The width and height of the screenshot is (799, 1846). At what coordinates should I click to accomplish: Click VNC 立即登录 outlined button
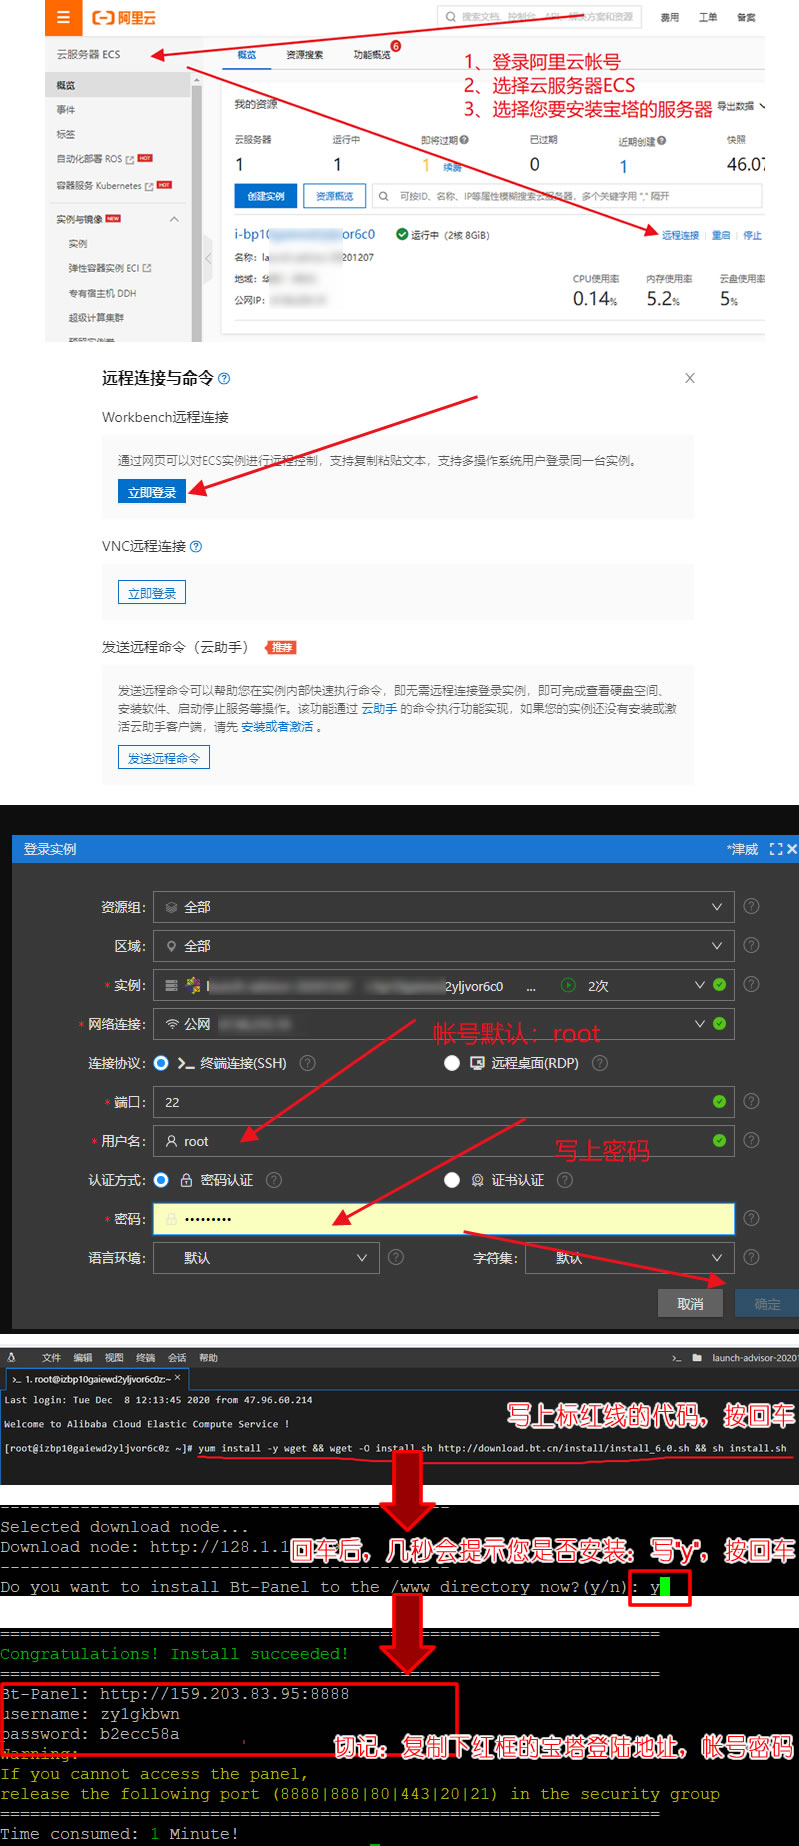point(152,593)
